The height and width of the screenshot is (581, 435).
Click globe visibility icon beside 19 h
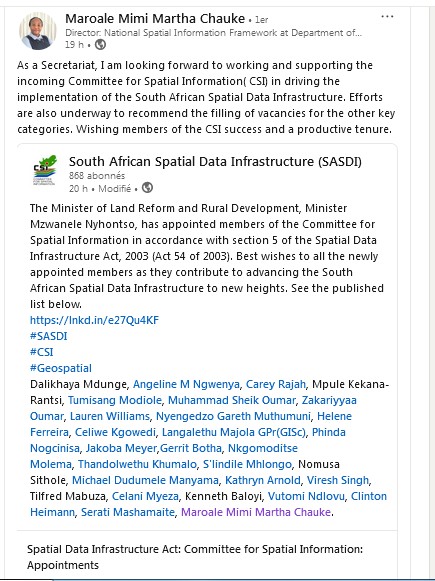pos(100,45)
